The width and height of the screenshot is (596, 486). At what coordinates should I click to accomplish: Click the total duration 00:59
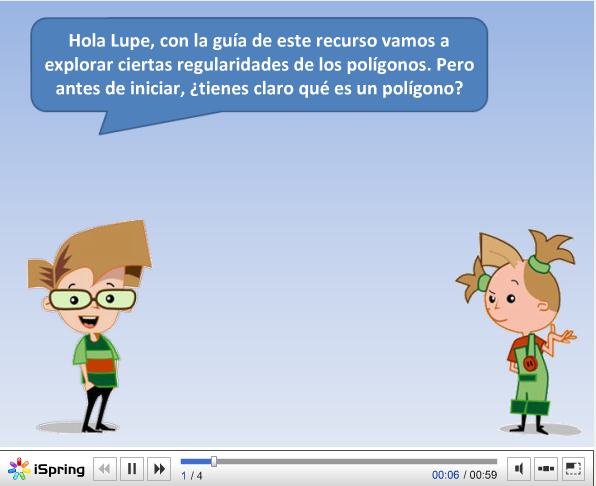click(x=483, y=475)
